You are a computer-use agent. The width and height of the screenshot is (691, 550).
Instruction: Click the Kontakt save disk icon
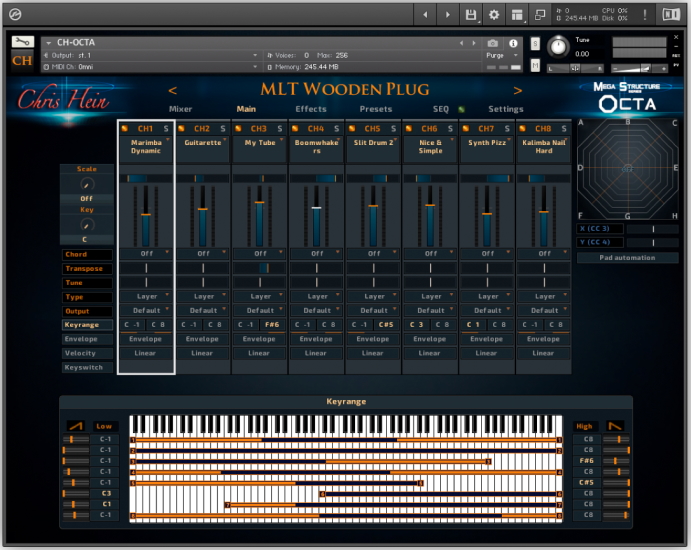coord(470,15)
